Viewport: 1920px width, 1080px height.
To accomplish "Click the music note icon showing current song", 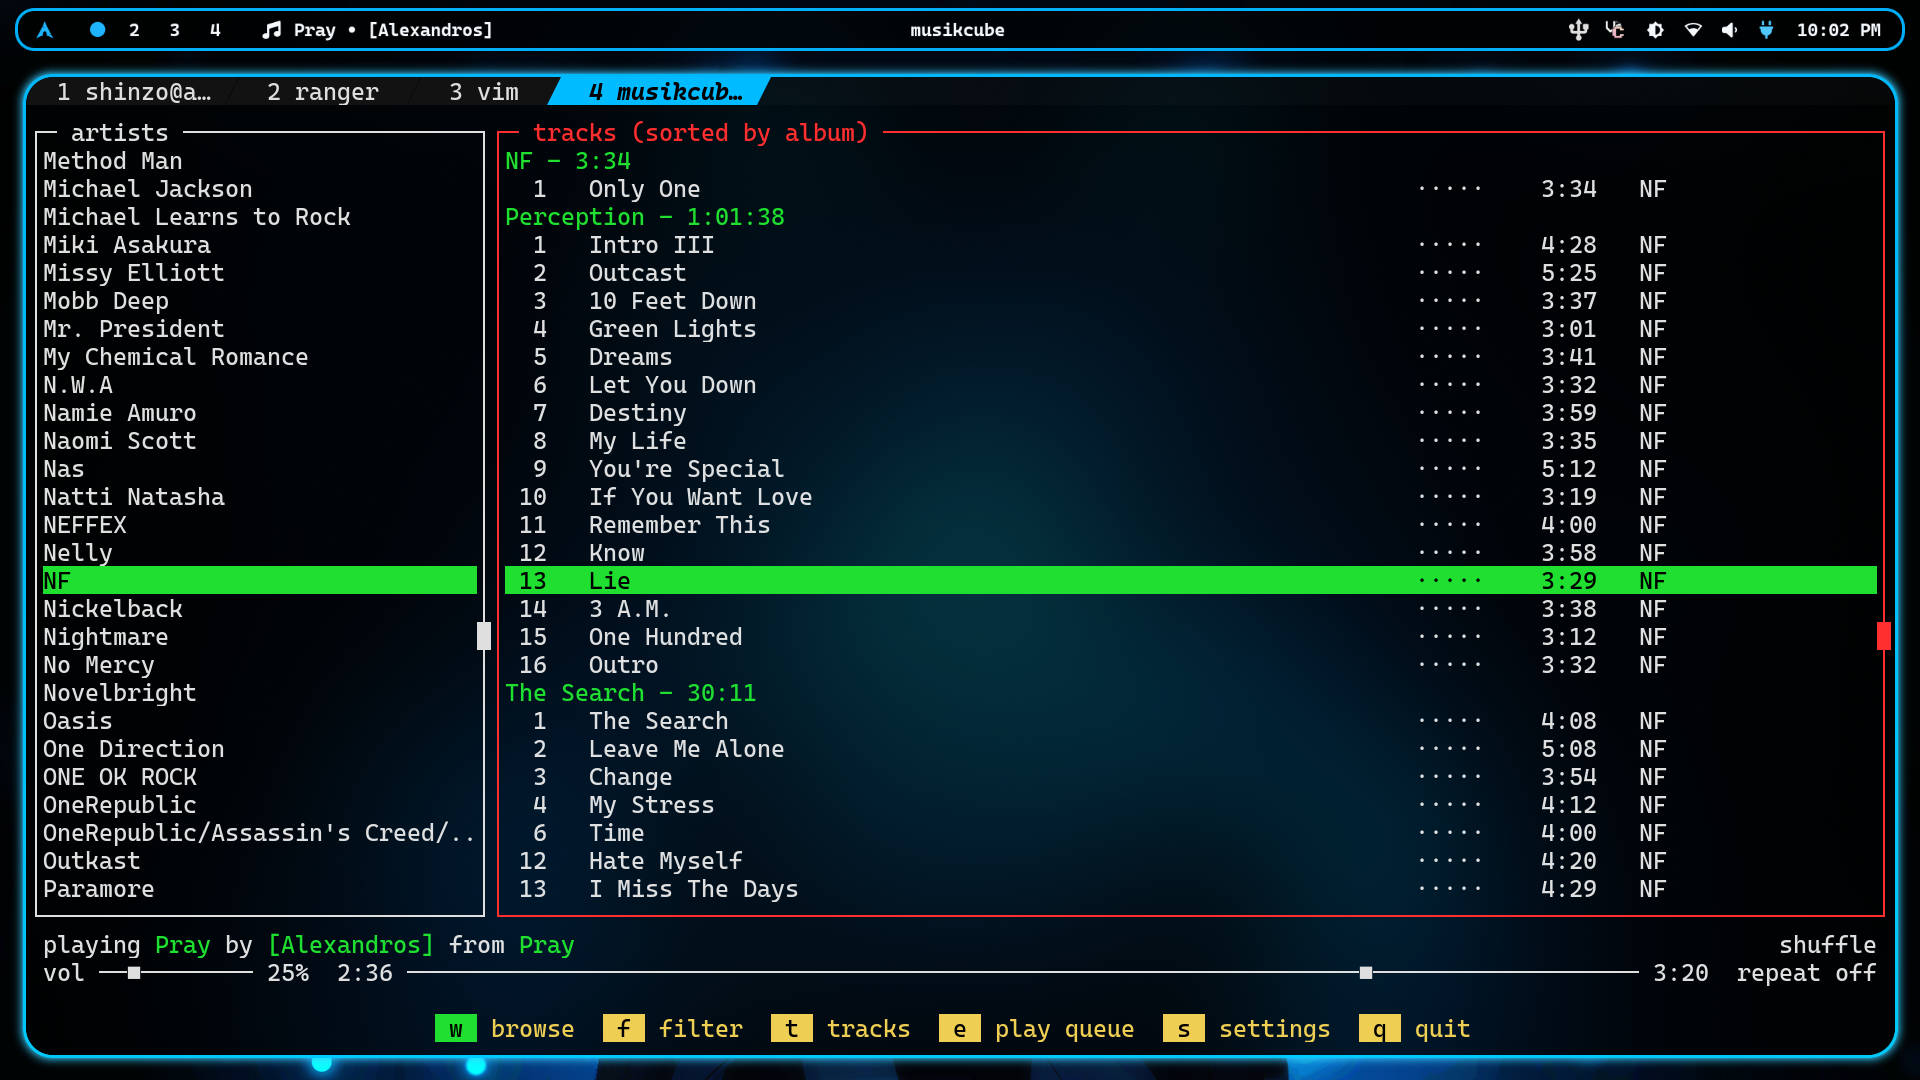I will click(x=271, y=30).
